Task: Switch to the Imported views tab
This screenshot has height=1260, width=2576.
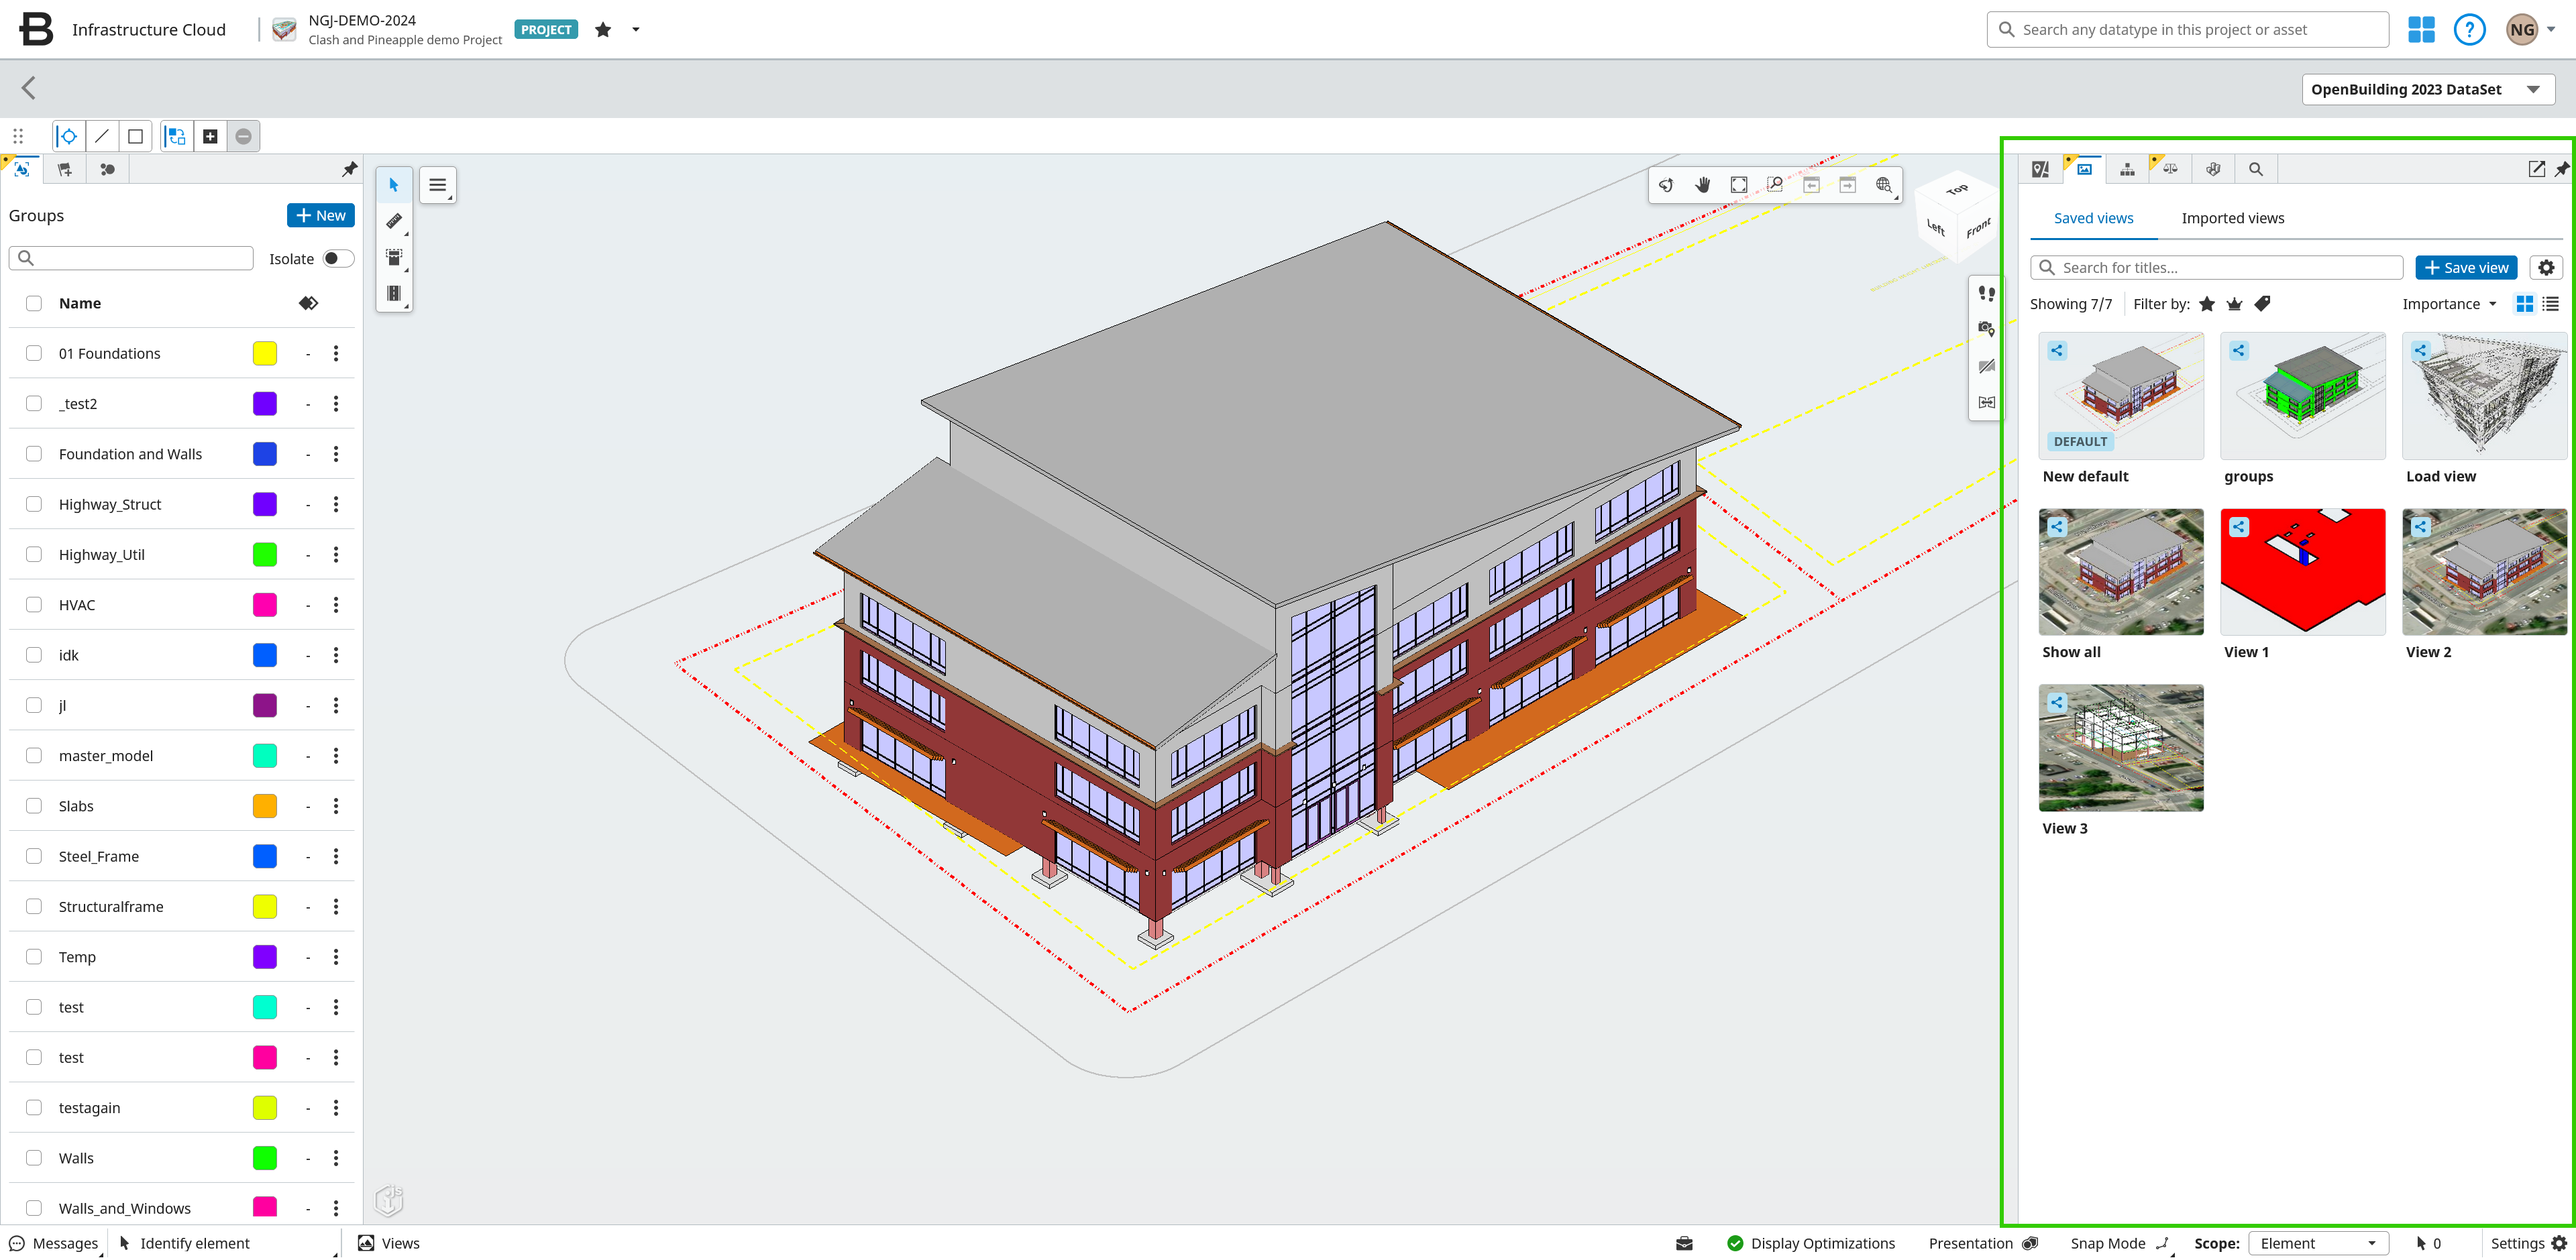Action: pos(2232,218)
